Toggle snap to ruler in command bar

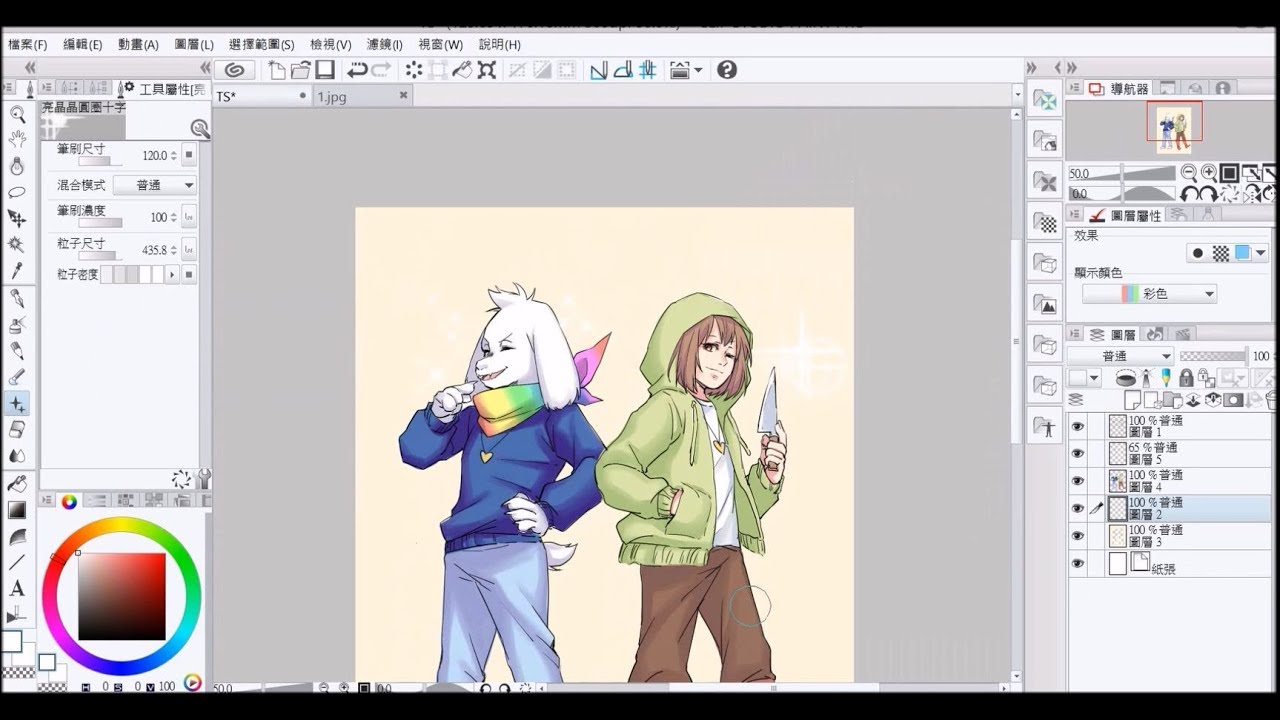point(599,70)
